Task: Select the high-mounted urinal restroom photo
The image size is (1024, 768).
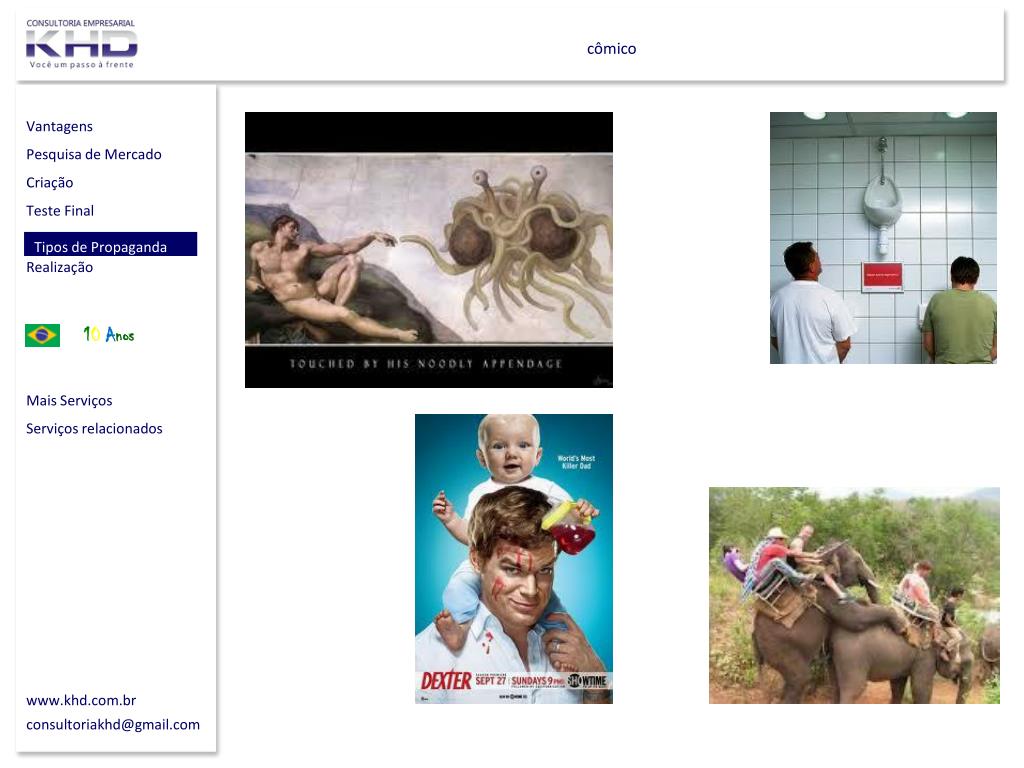Action: click(x=883, y=238)
